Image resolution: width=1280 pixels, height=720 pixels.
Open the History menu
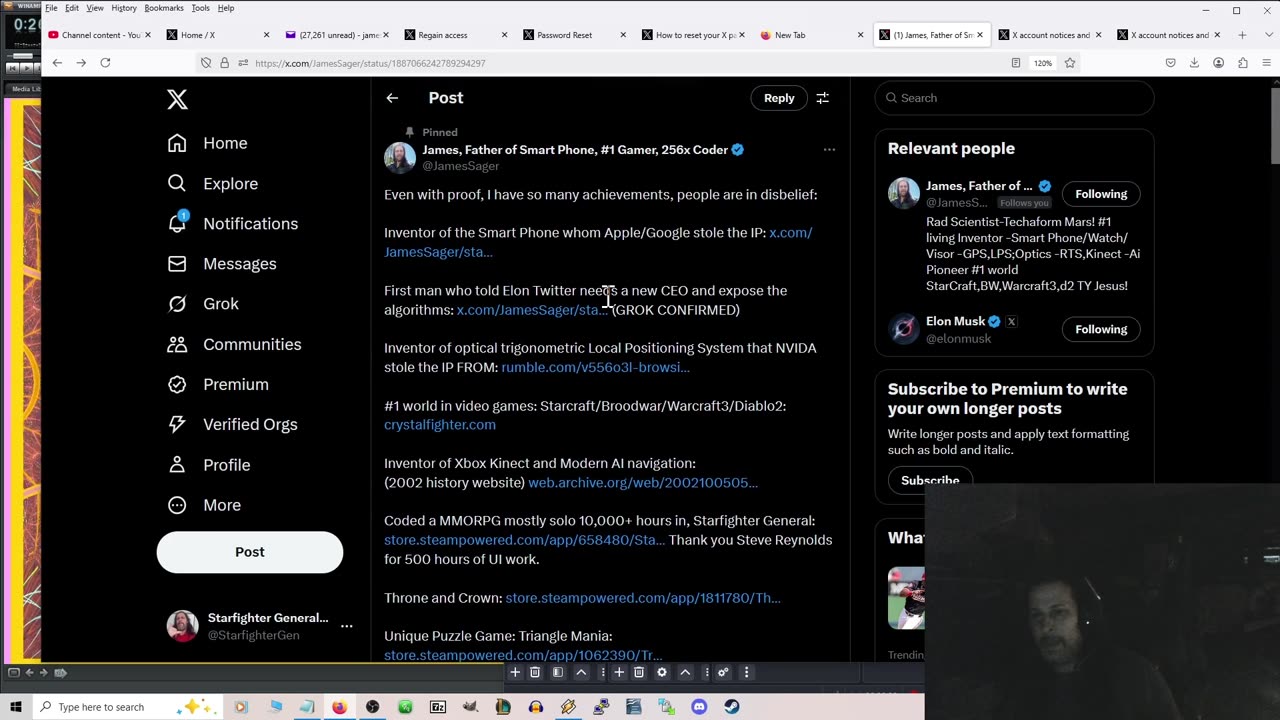(x=124, y=8)
